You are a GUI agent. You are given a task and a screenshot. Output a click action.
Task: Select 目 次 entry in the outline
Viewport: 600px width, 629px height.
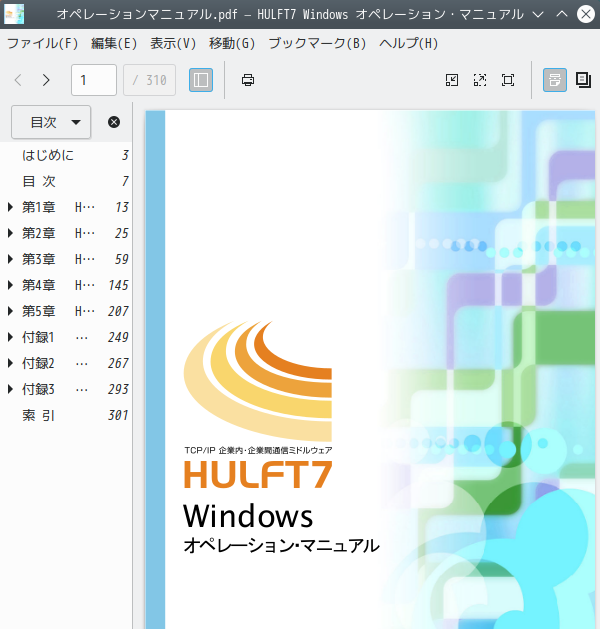39,181
